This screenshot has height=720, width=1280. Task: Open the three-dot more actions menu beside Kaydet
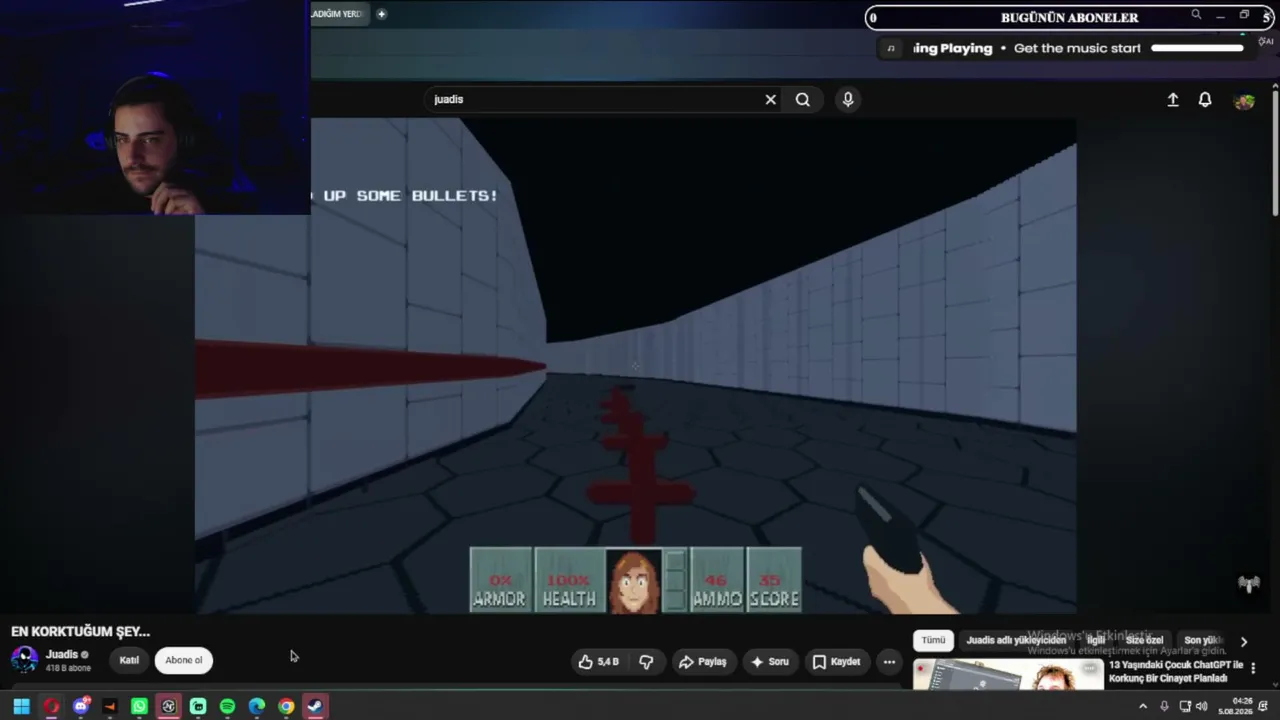889,661
